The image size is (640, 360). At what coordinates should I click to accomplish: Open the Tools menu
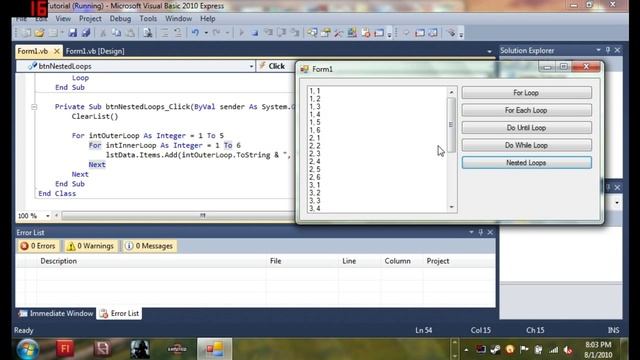148,19
